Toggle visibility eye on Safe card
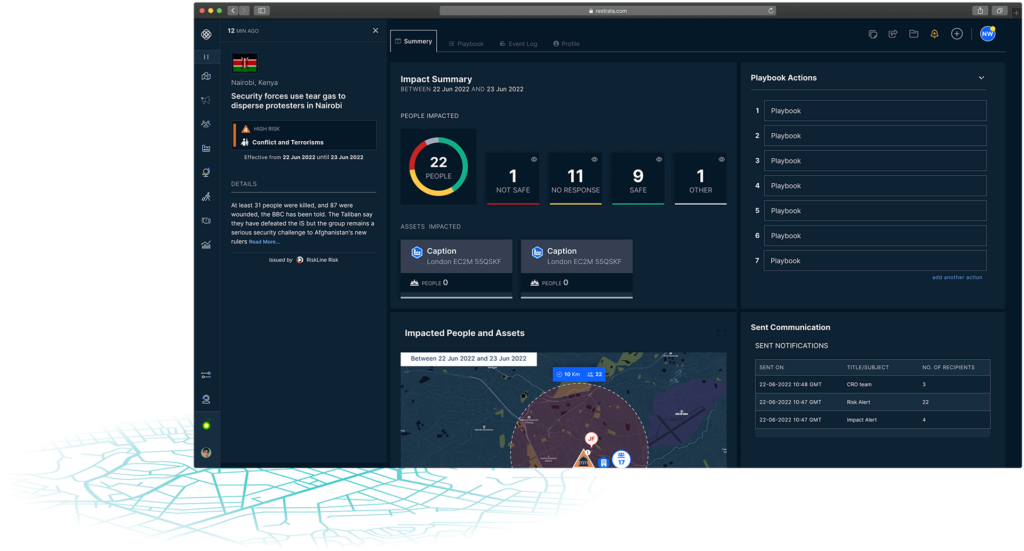 pyautogui.click(x=657, y=159)
